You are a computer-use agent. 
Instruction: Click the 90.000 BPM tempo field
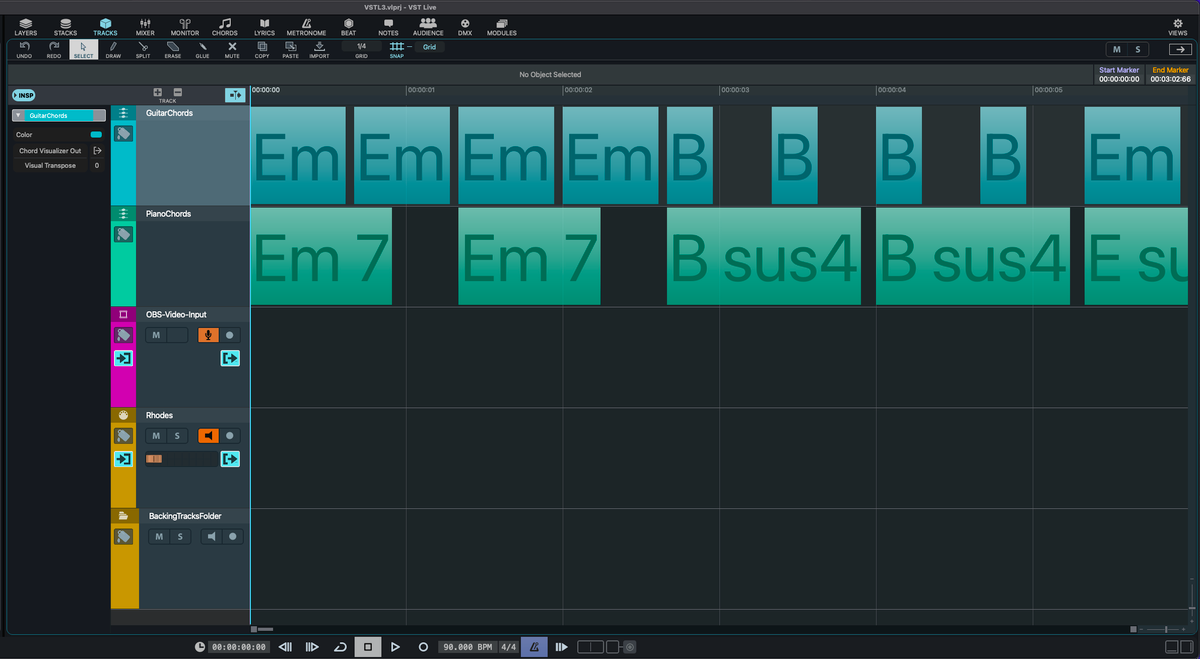[469, 647]
